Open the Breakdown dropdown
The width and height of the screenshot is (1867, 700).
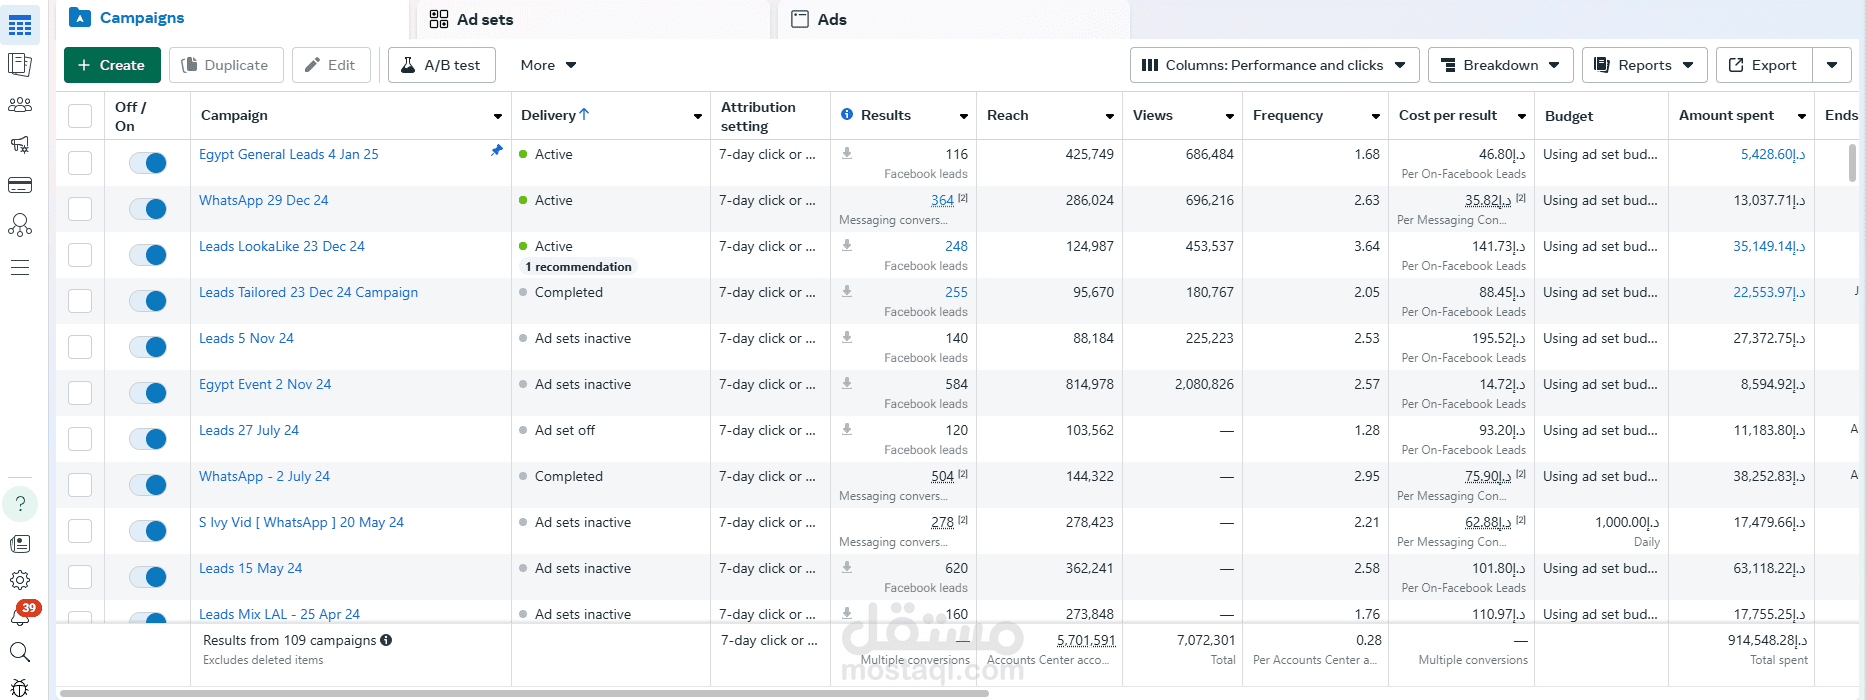[x=1500, y=65]
